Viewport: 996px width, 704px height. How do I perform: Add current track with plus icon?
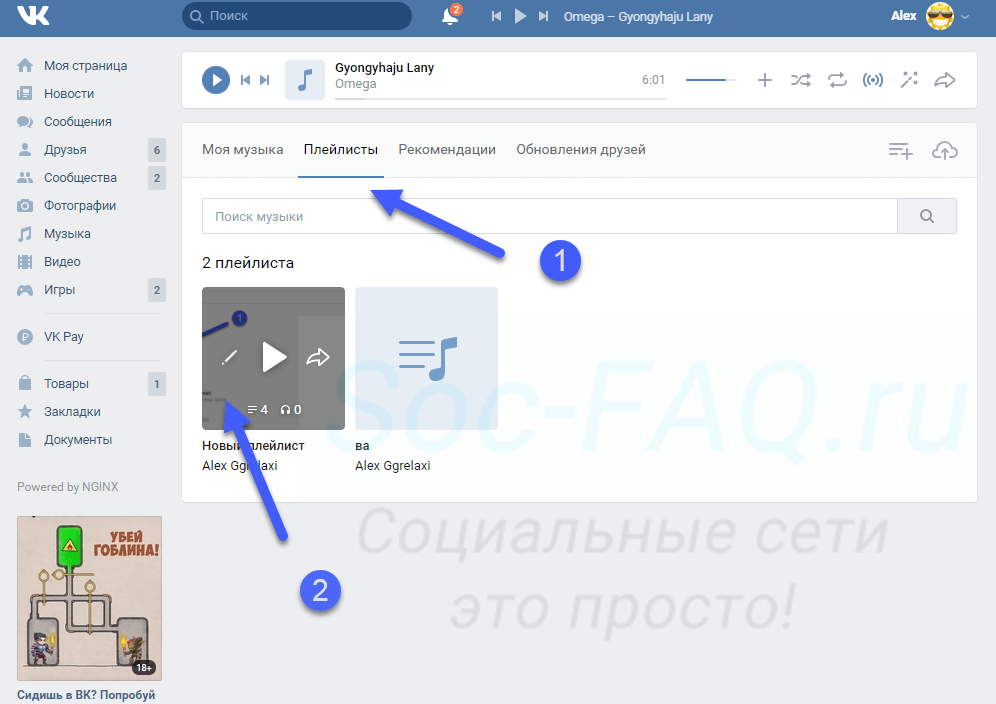pyautogui.click(x=765, y=80)
